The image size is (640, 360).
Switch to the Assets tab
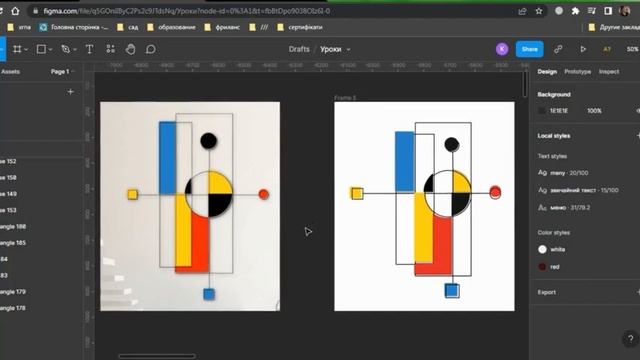click(x=10, y=71)
